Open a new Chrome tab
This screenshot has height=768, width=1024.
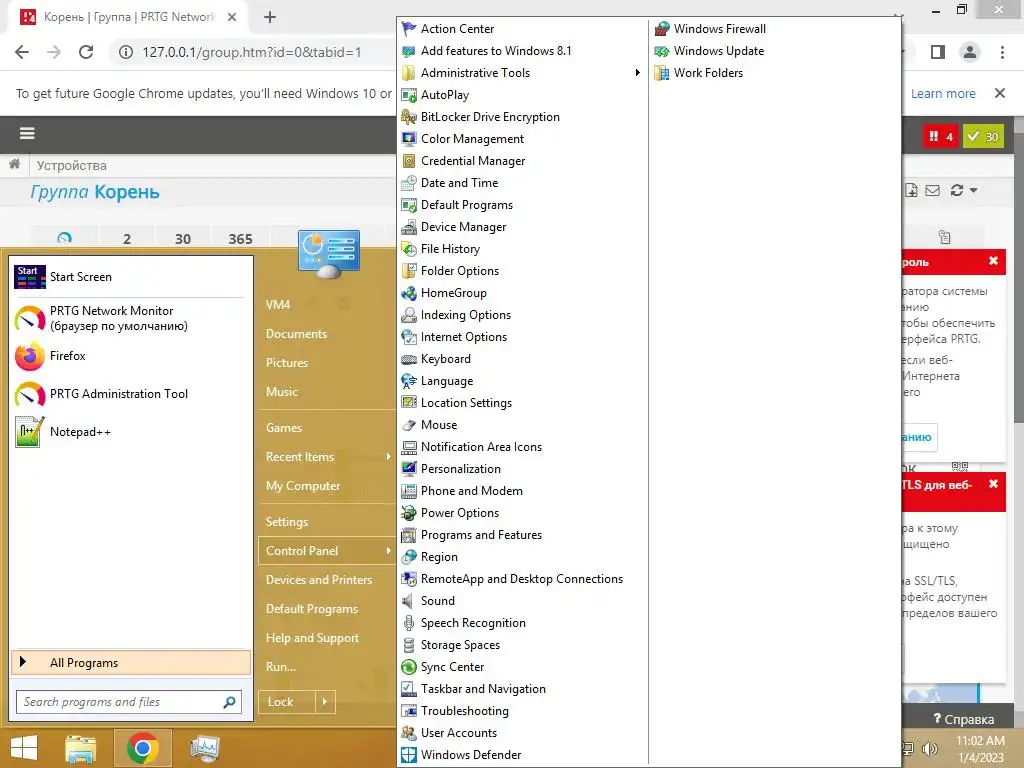pos(270,17)
